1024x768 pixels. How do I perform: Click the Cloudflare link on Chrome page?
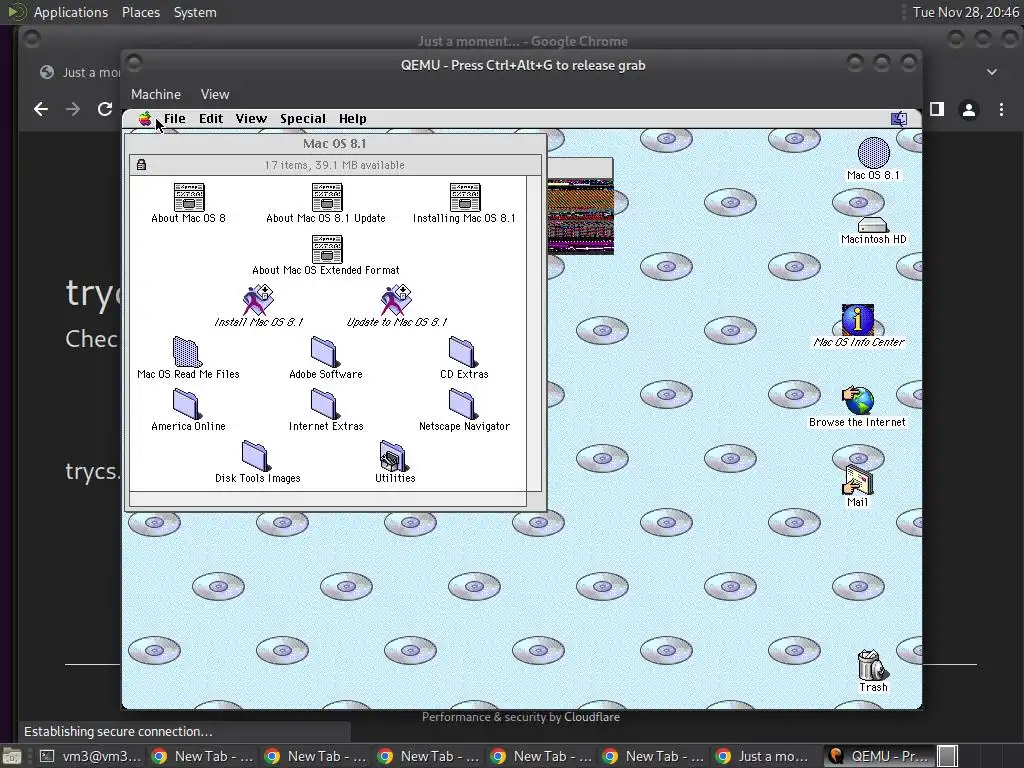[x=592, y=717]
